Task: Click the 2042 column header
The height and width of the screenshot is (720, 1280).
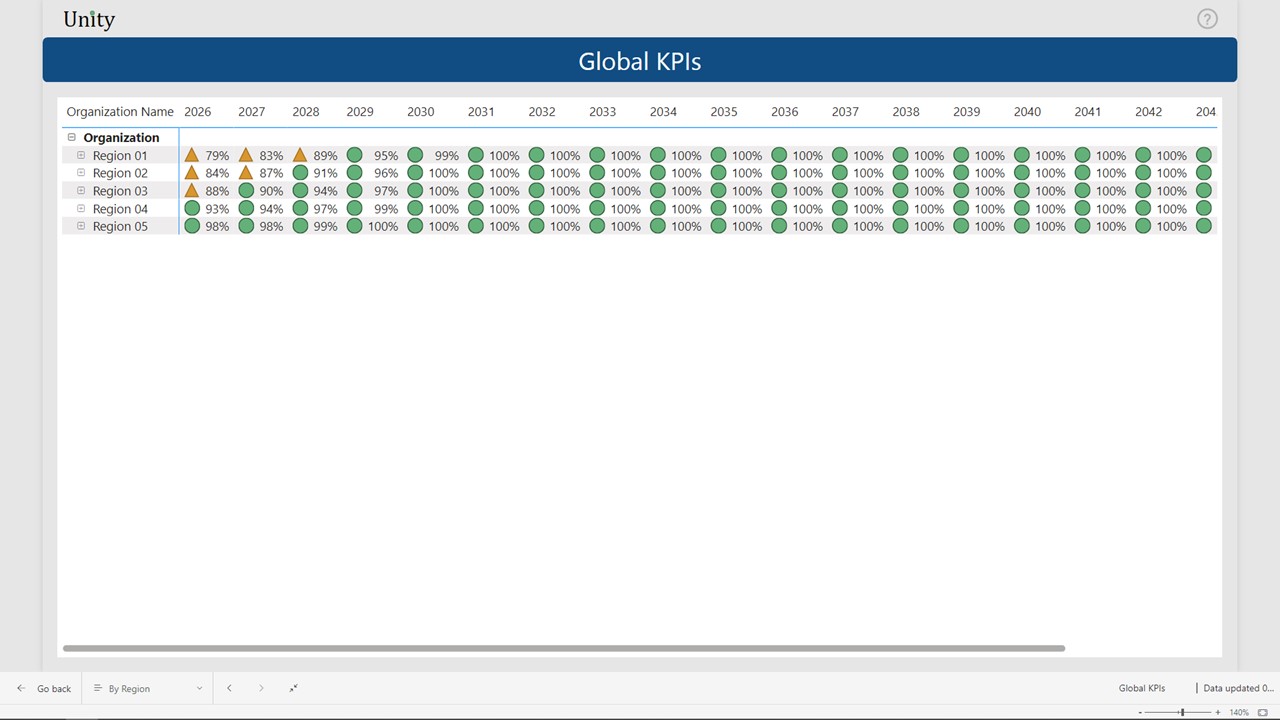Action: click(x=1149, y=112)
